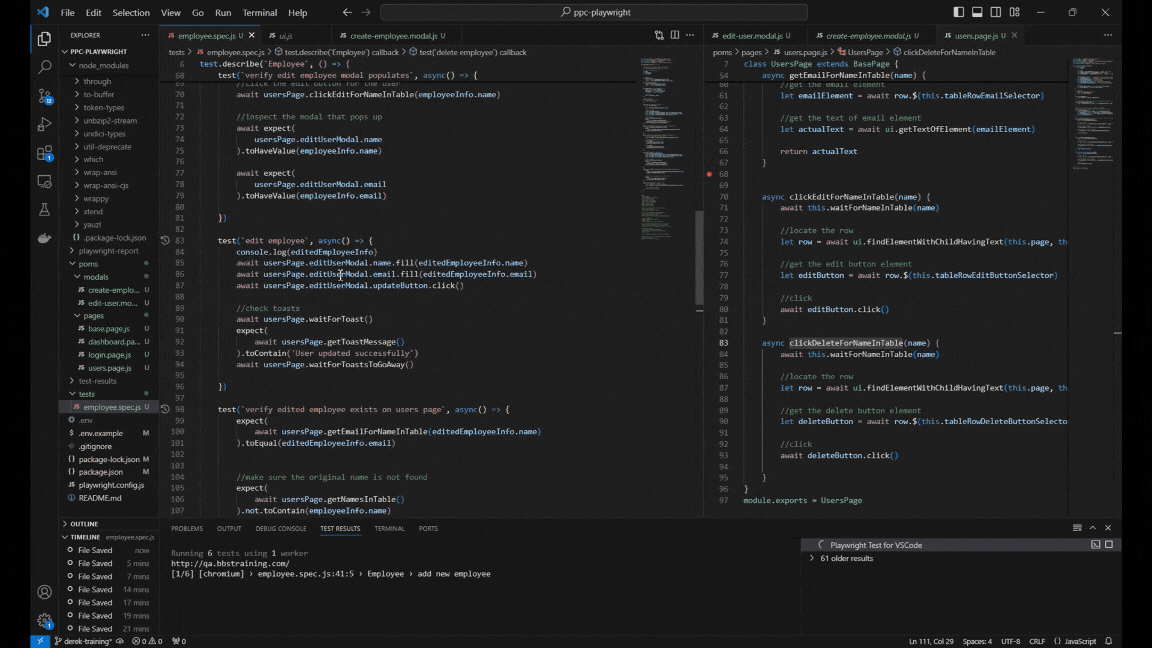
Task: Open the Run and Debug view
Action: (x=44, y=125)
